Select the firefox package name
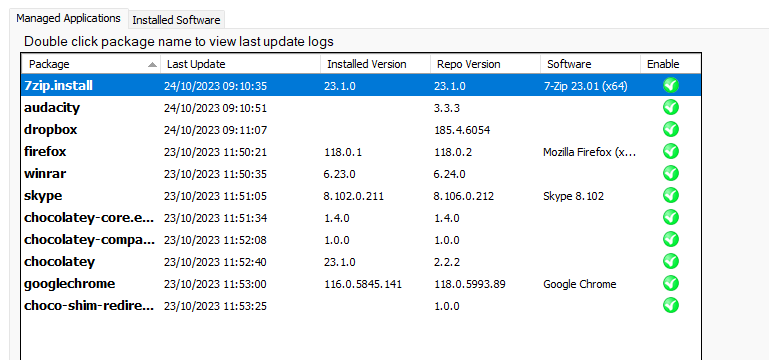Screen dimensions: 769x360 click(x=45, y=152)
